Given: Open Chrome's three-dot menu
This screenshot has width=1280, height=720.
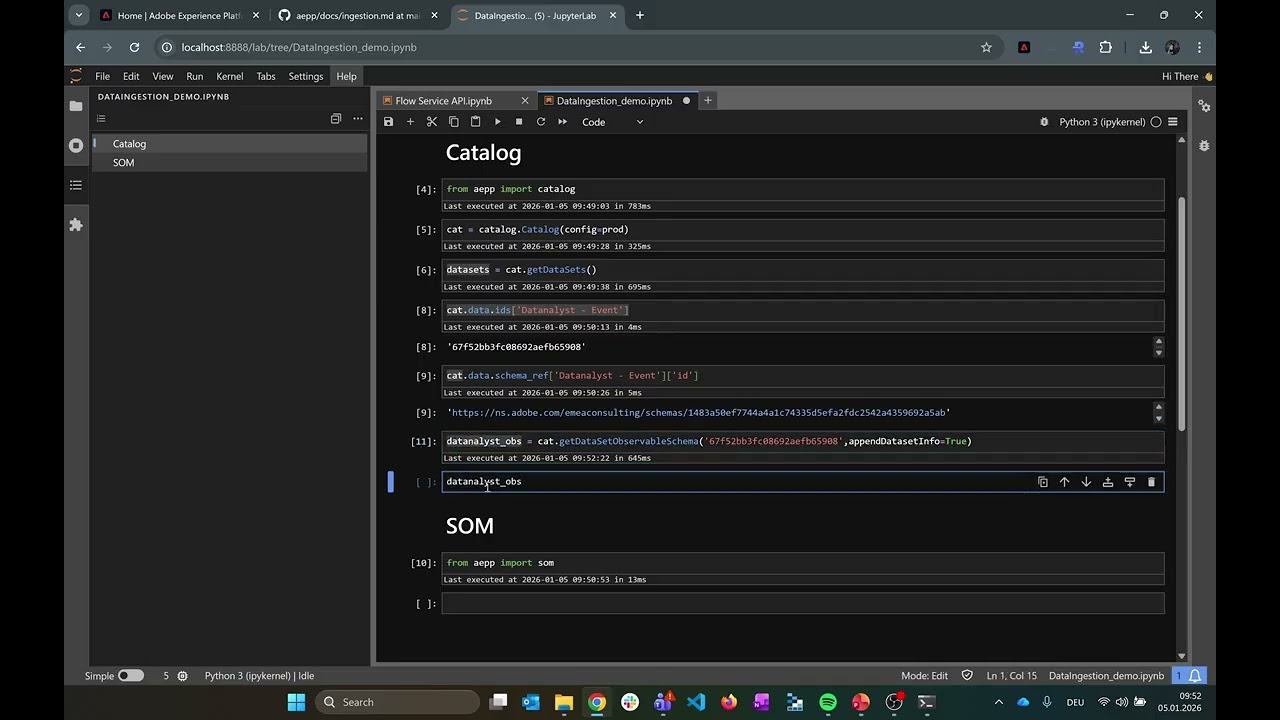Looking at the screenshot, I should coord(1199,47).
